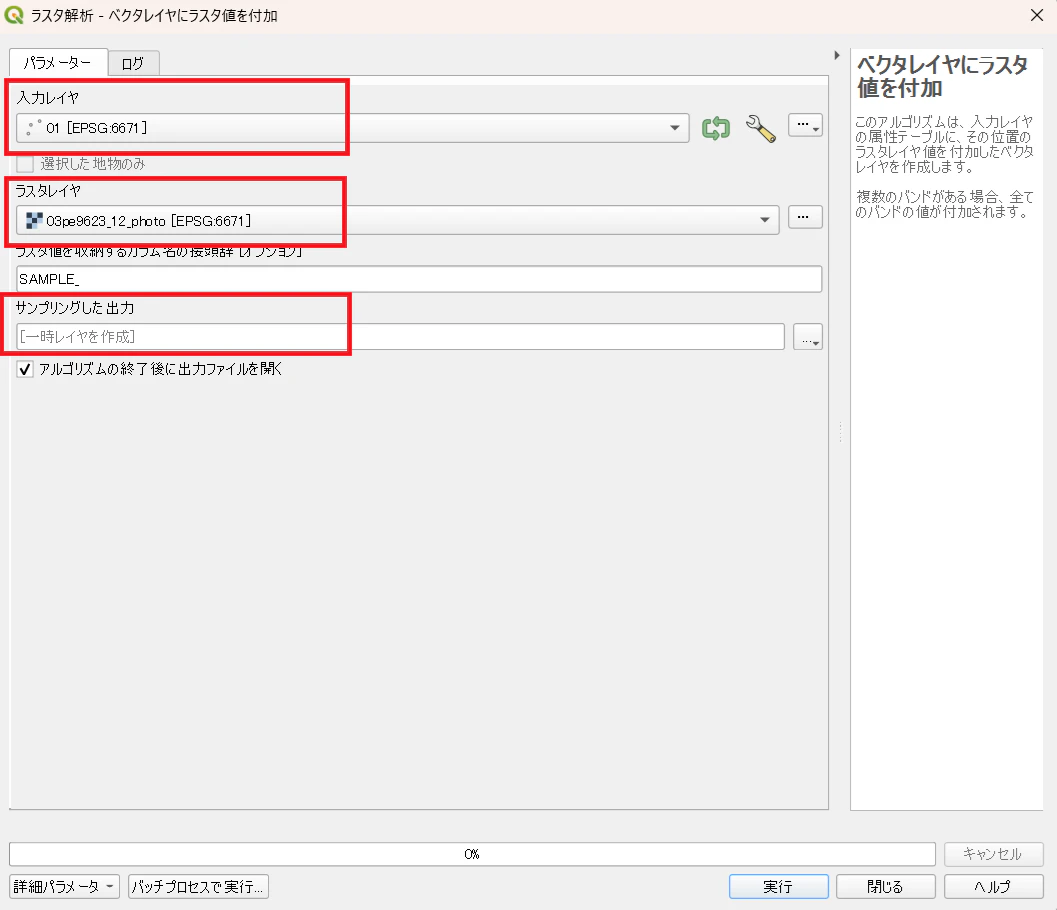Expand the 入力レイヤ dropdown showing 01 EPSG:6671
1057x910 pixels.
(353, 128)
